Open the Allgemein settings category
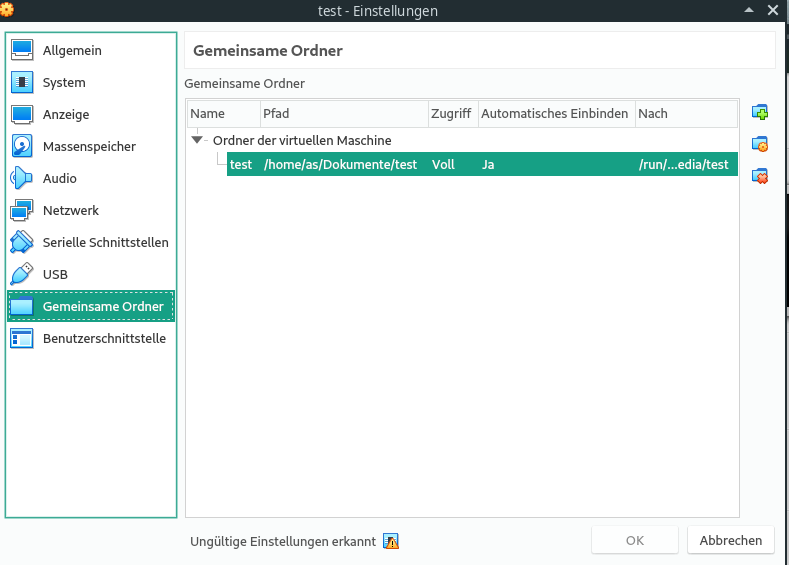This screenshot has width=789, height=565. [71, 50]
